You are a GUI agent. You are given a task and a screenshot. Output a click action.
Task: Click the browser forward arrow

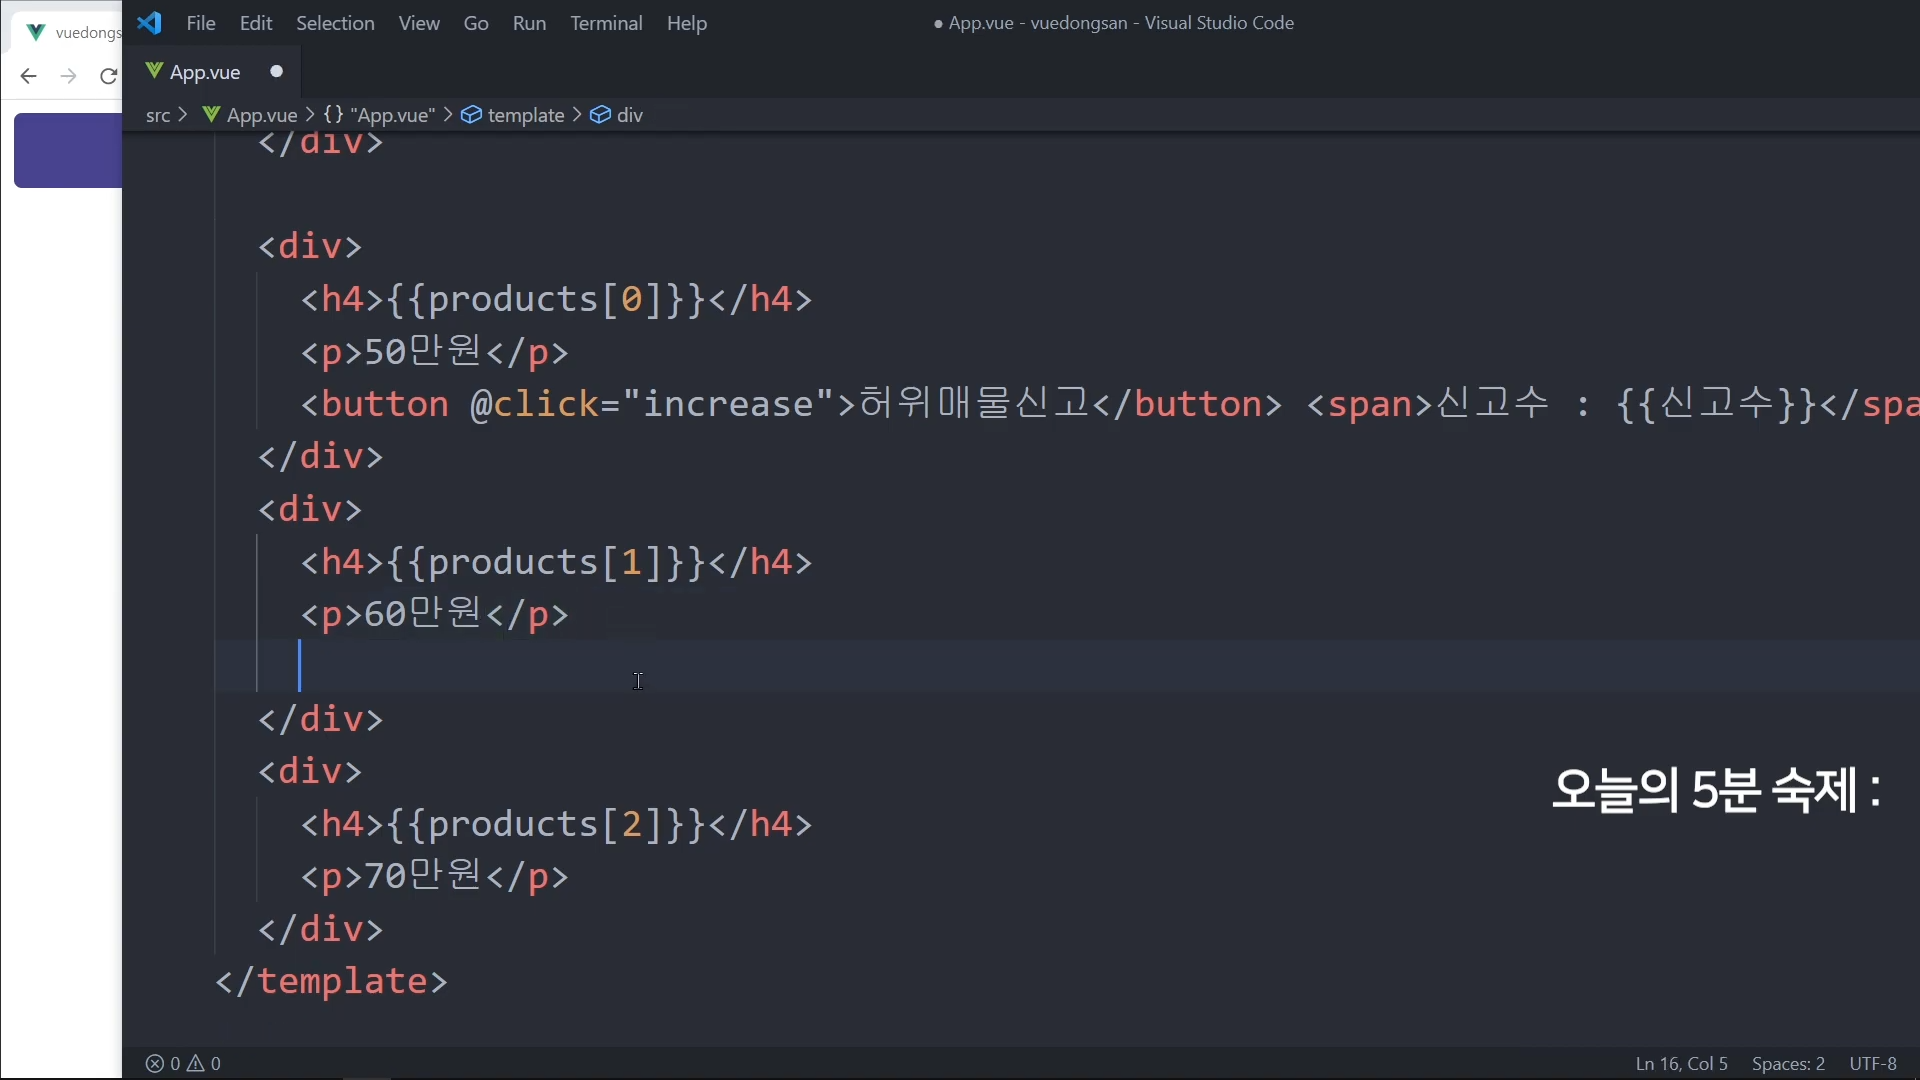pos(68,76)
